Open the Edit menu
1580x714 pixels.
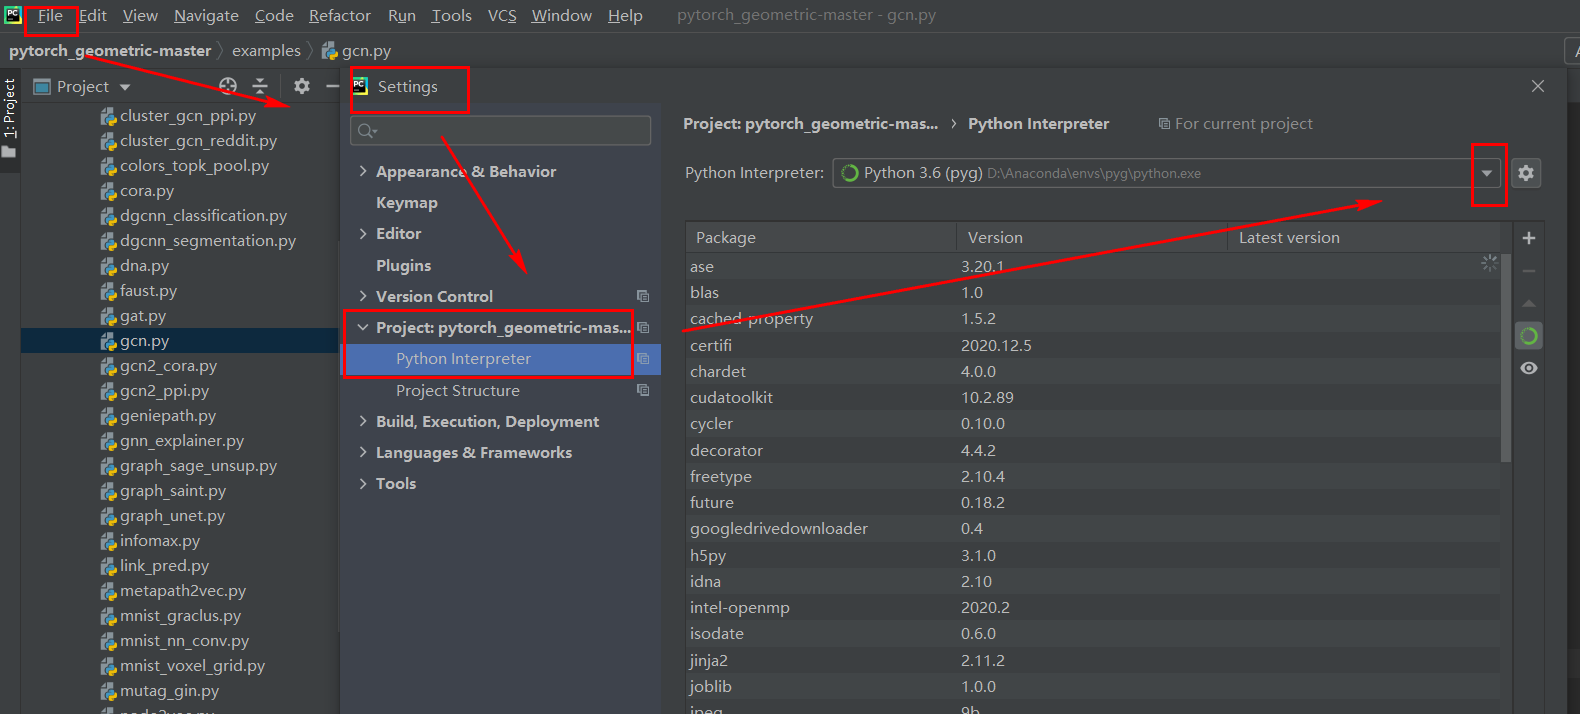[93, 16]
